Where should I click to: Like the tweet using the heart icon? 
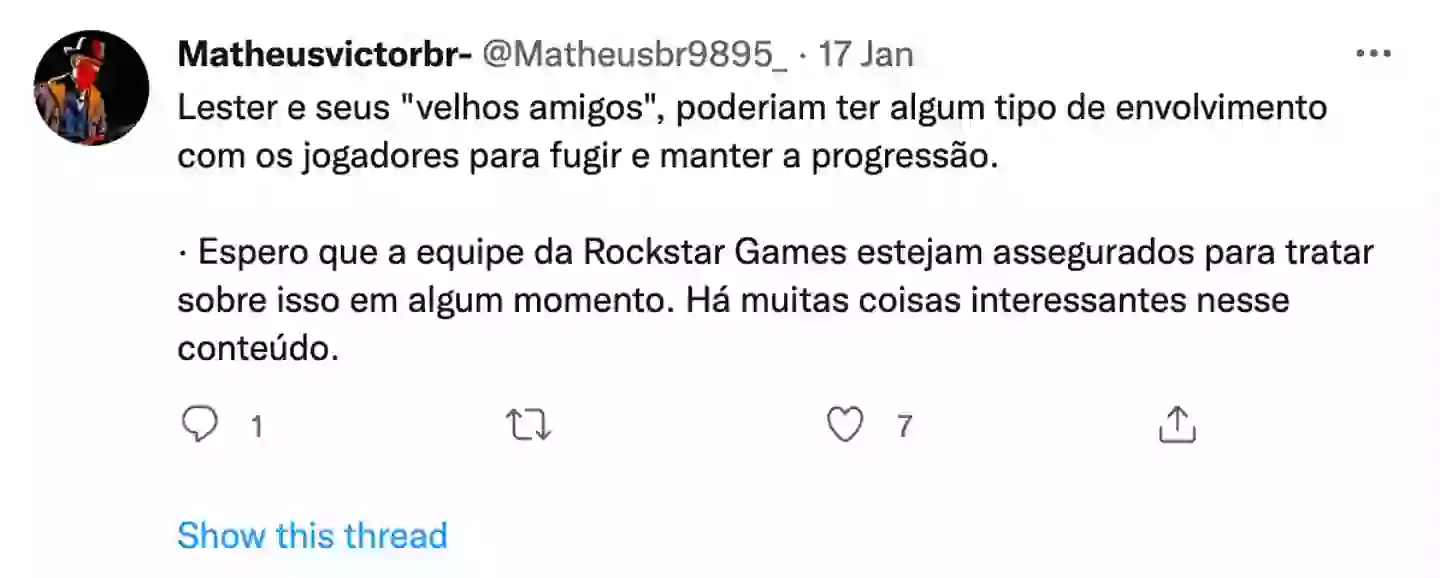pyautogui.click(x=845, y=424)
